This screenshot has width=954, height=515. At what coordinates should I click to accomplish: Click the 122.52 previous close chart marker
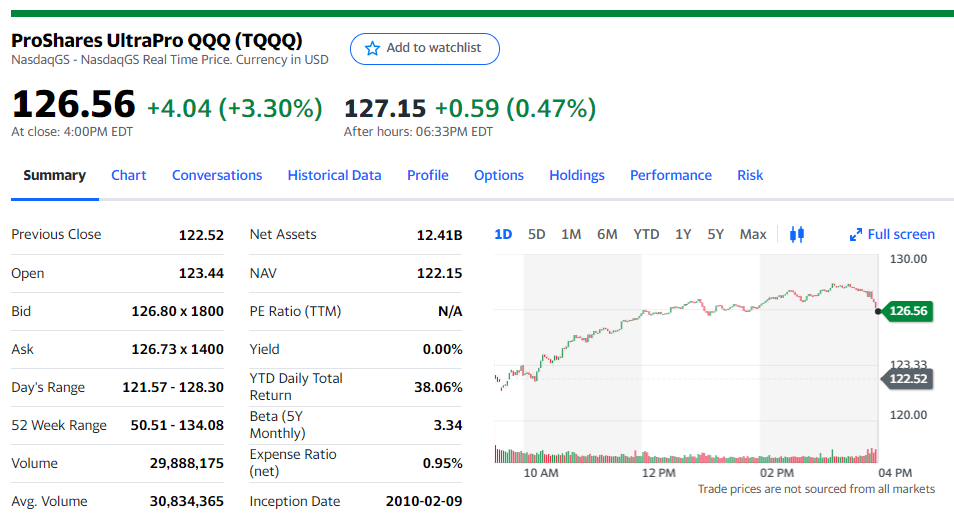coord(907,379)
